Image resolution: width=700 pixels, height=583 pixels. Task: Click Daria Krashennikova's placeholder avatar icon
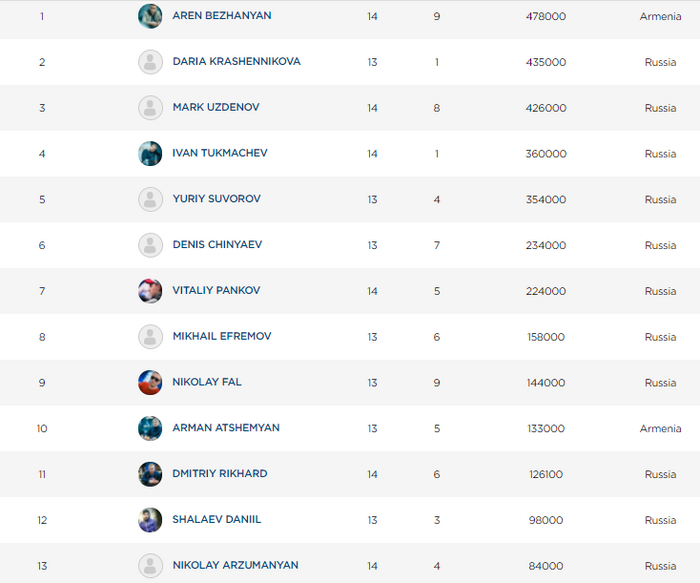click(x=150, y=62)
